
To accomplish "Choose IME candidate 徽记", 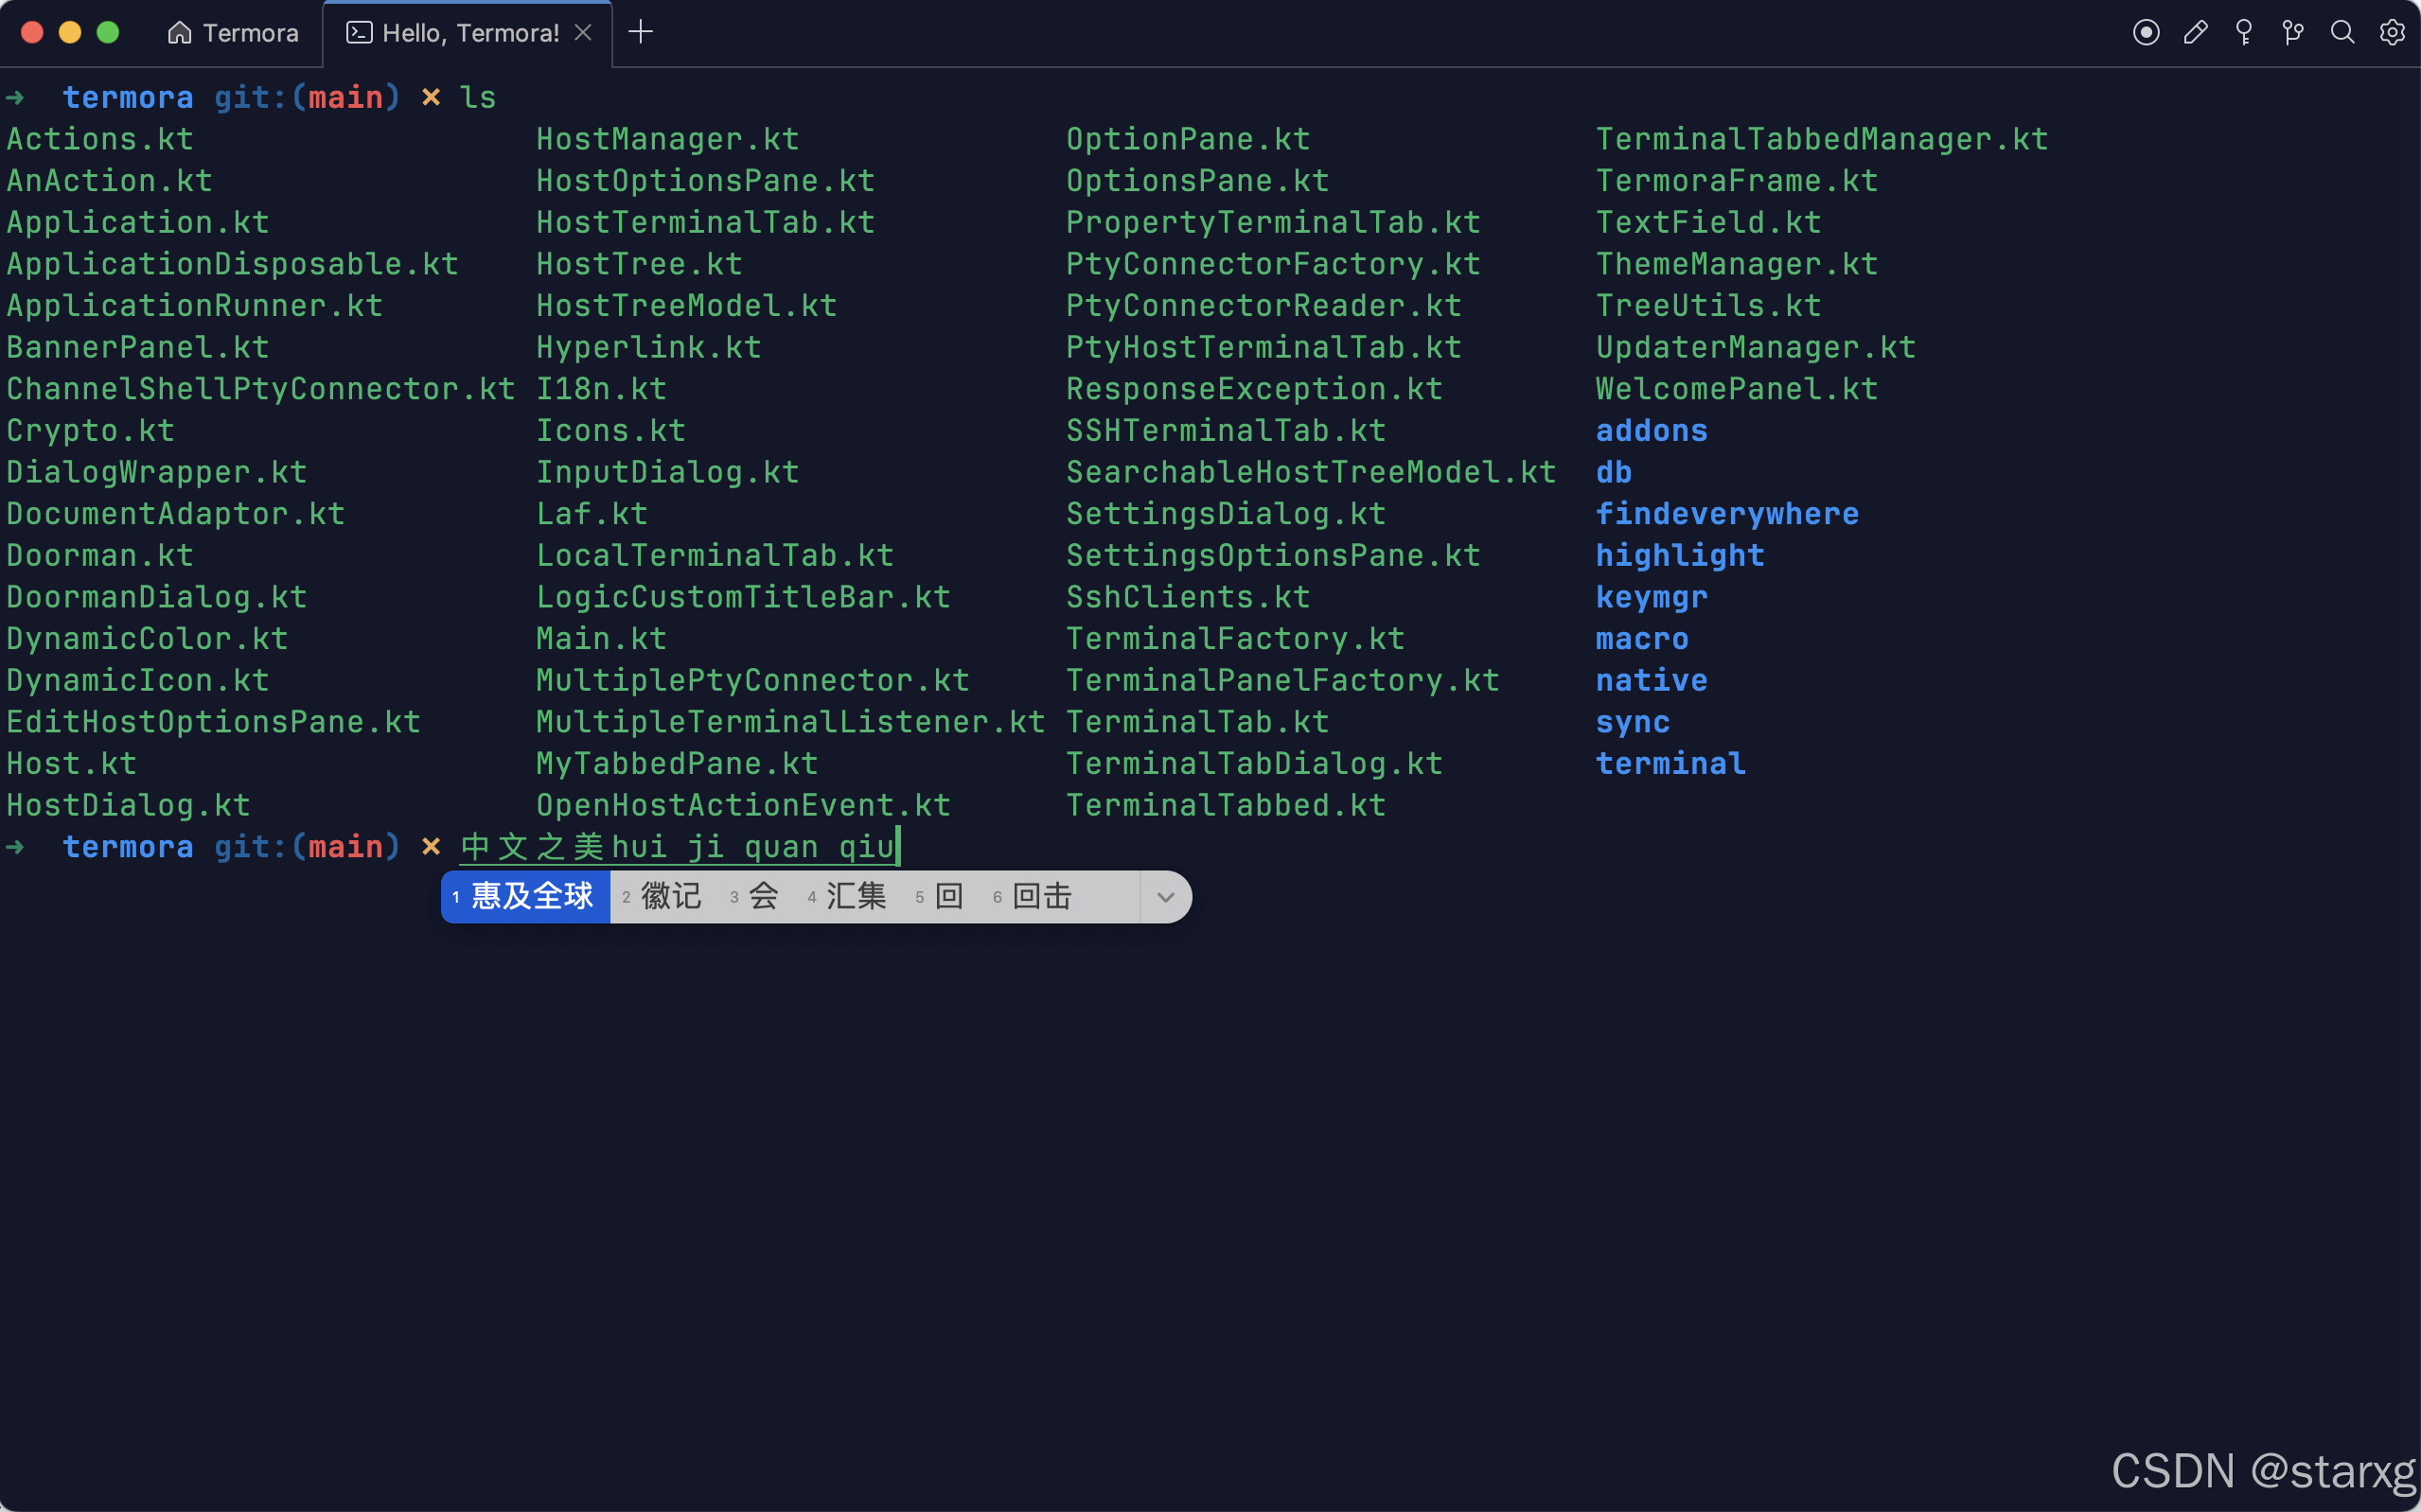I will click(663, 897).
